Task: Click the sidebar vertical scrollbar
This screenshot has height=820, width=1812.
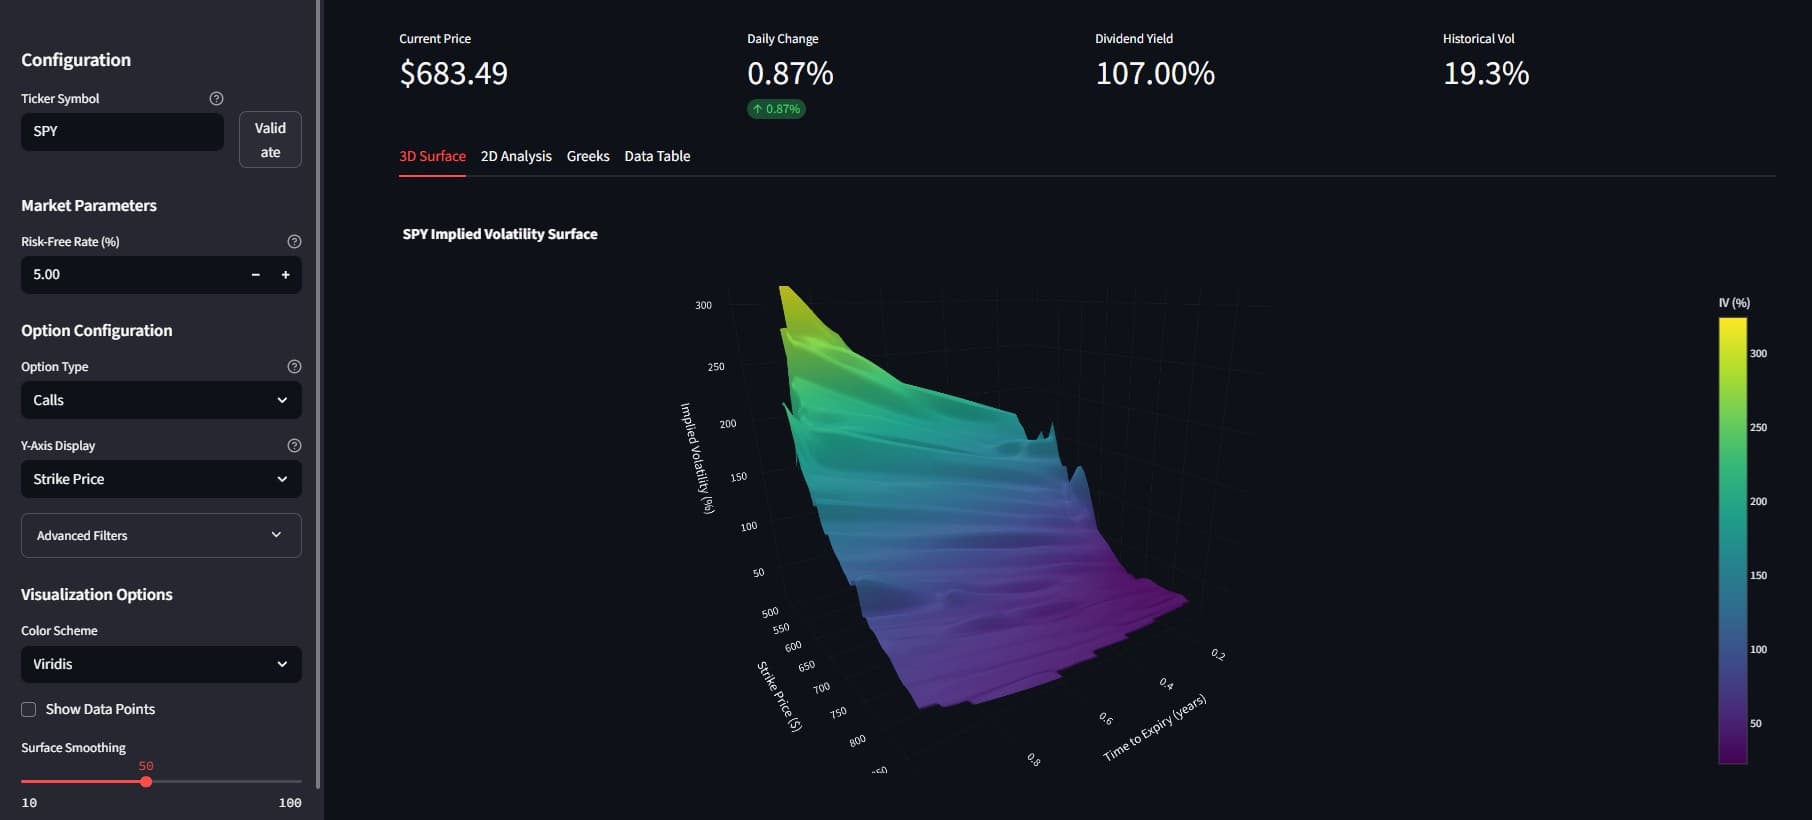Action: pyautogui.click(x=318, y=395)
